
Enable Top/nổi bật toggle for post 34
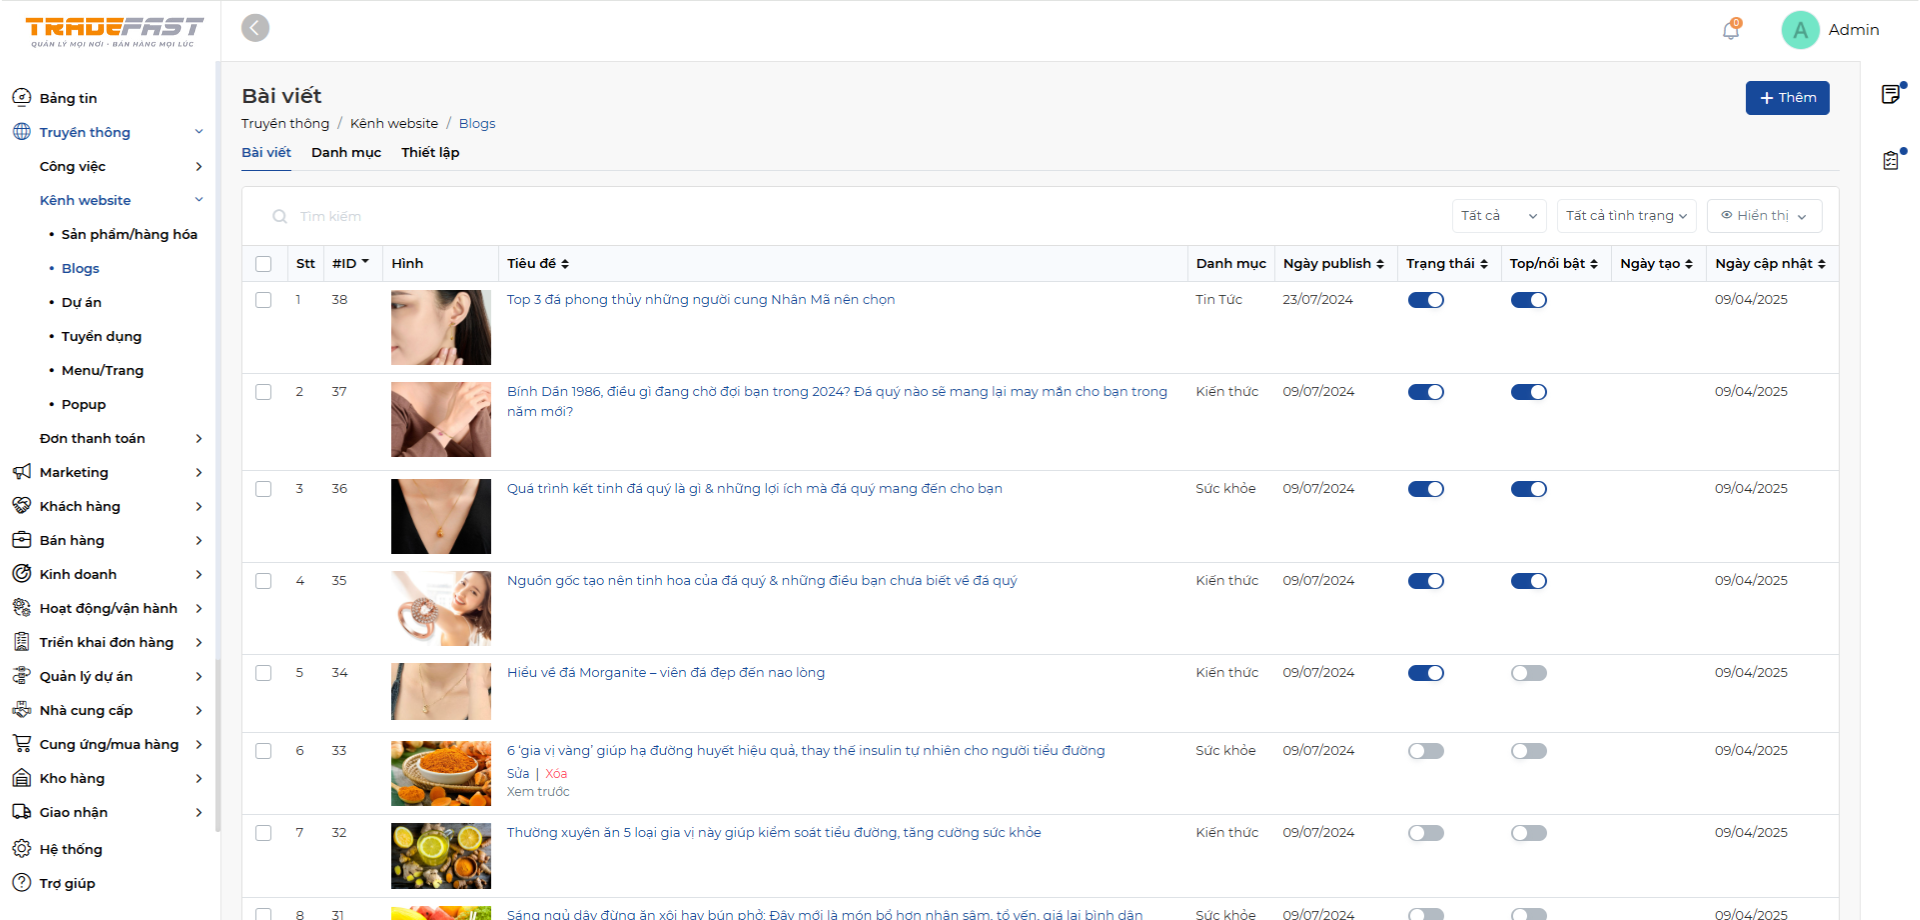(1529, 673)
